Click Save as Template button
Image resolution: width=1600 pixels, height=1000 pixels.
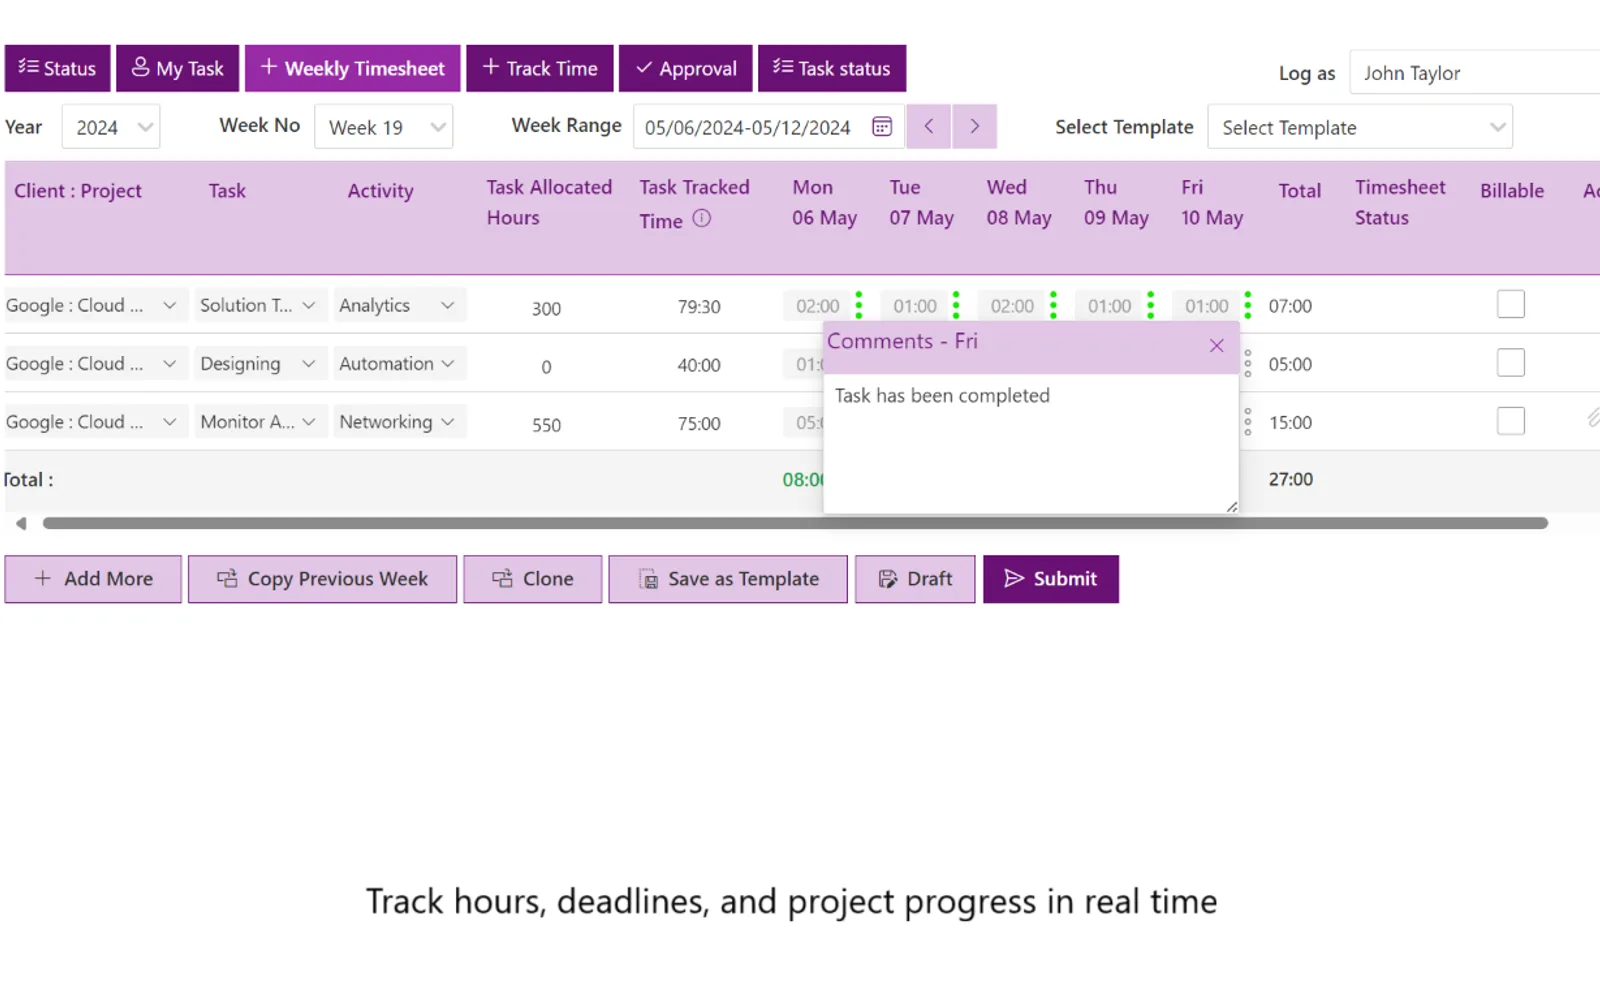click(x=728, y=579)
